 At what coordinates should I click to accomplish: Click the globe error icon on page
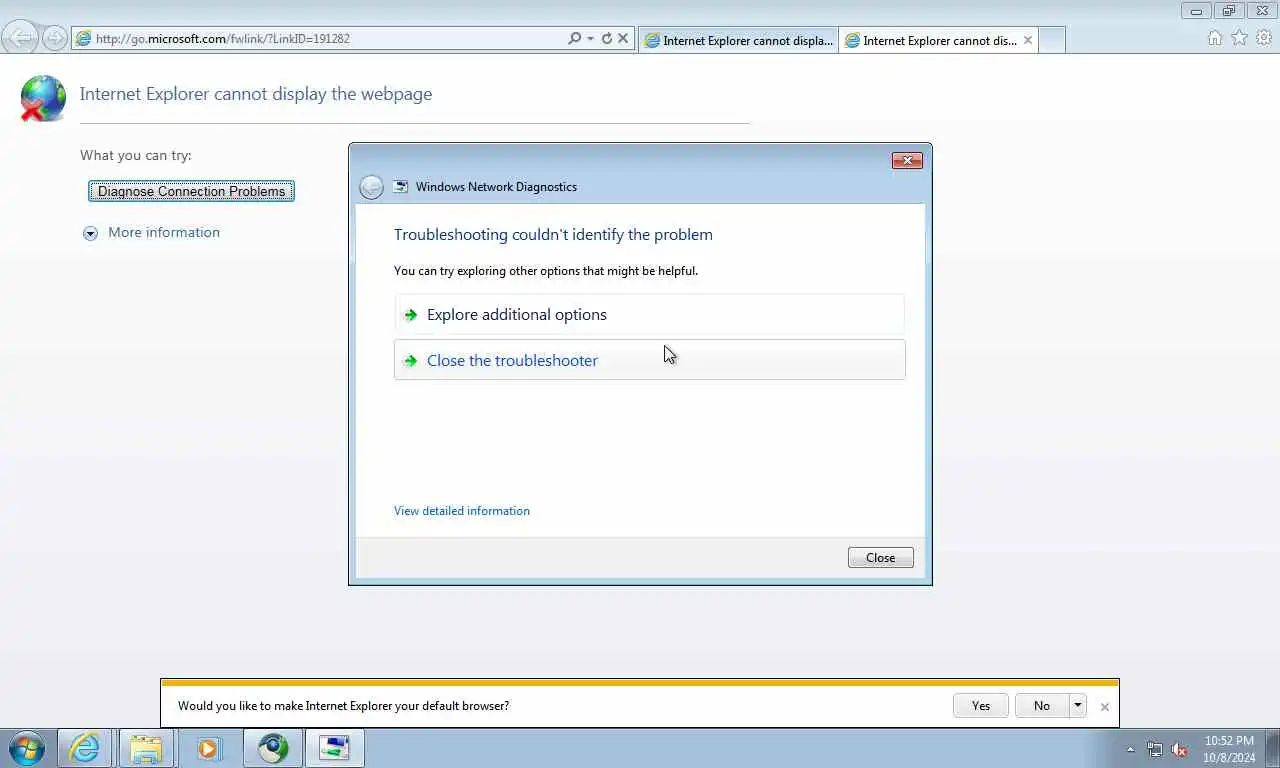[x=43, y=98]
